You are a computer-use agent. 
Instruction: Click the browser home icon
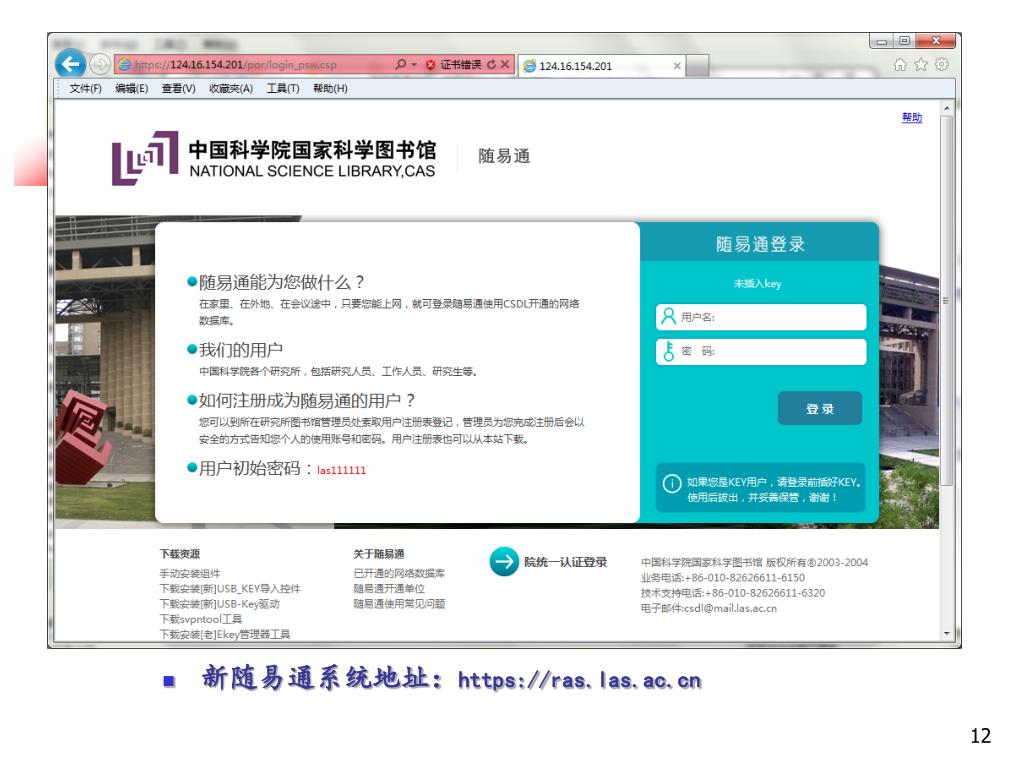(900, 64)
